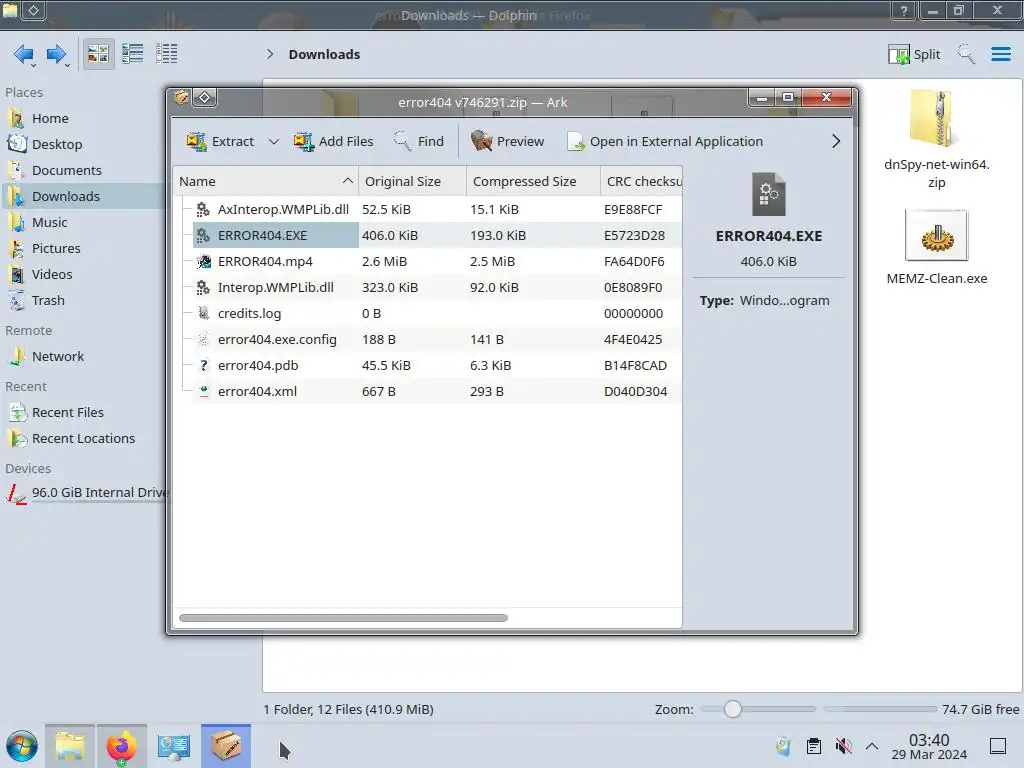Open the taskbar clock 03:40
Screen dimensions: 1024x768
pyautogui.click(x=929, y=746)
